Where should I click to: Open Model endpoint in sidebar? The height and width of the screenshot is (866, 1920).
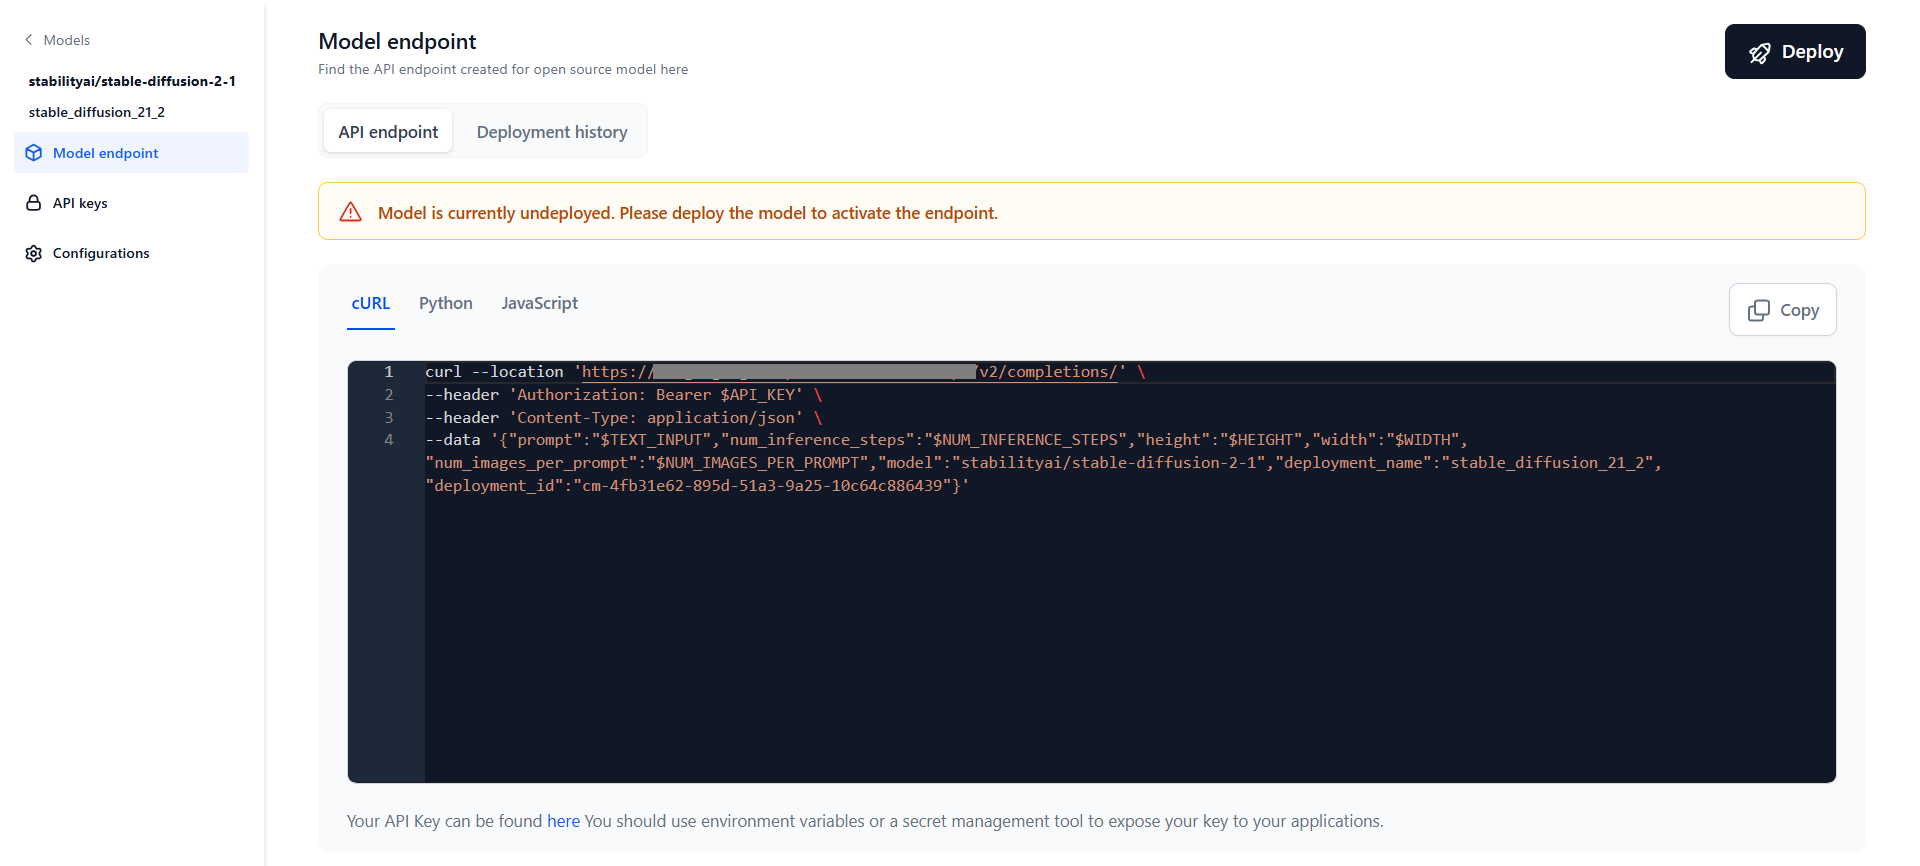(x=132, y=153)
